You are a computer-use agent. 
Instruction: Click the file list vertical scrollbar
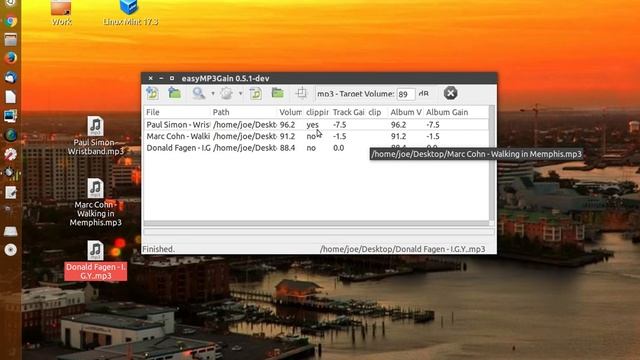point(491,163)
